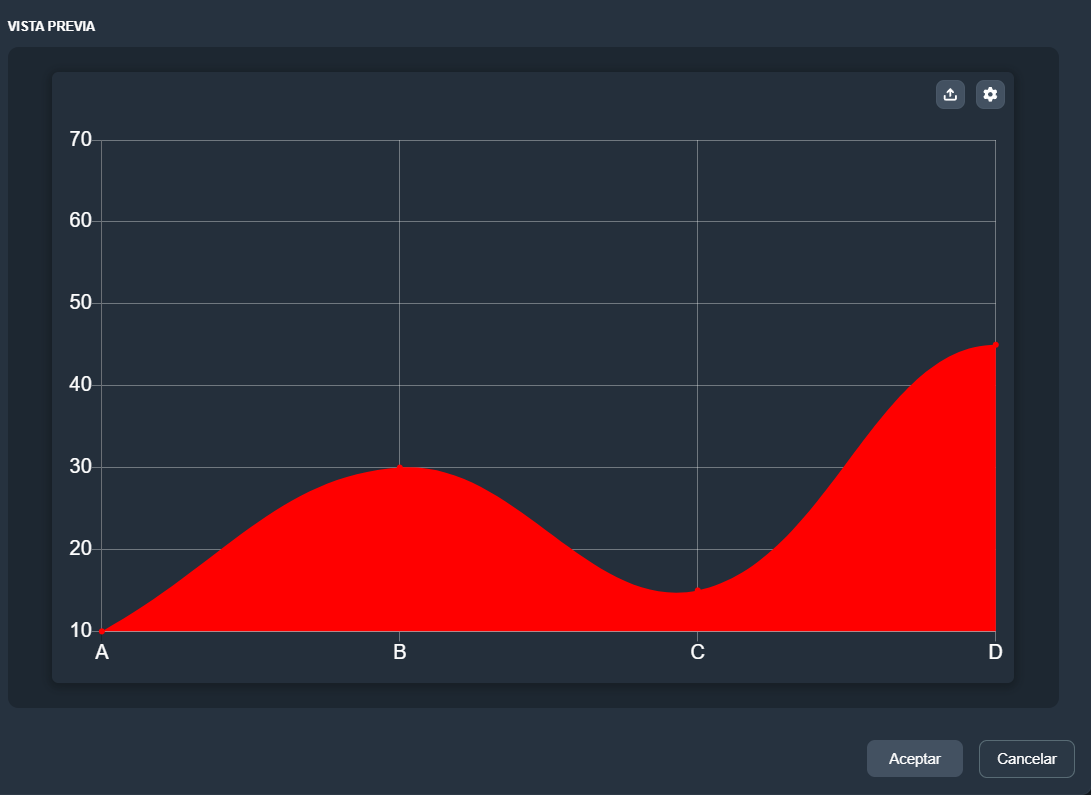Click the 50 y-axis label

81,303
